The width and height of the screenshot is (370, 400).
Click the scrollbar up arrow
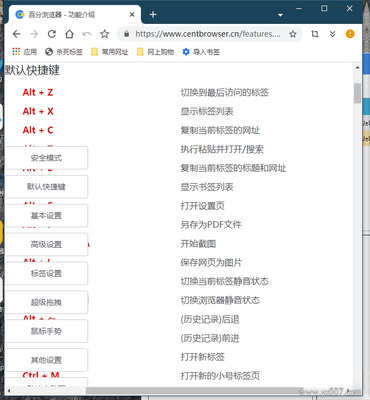[357, 67]
